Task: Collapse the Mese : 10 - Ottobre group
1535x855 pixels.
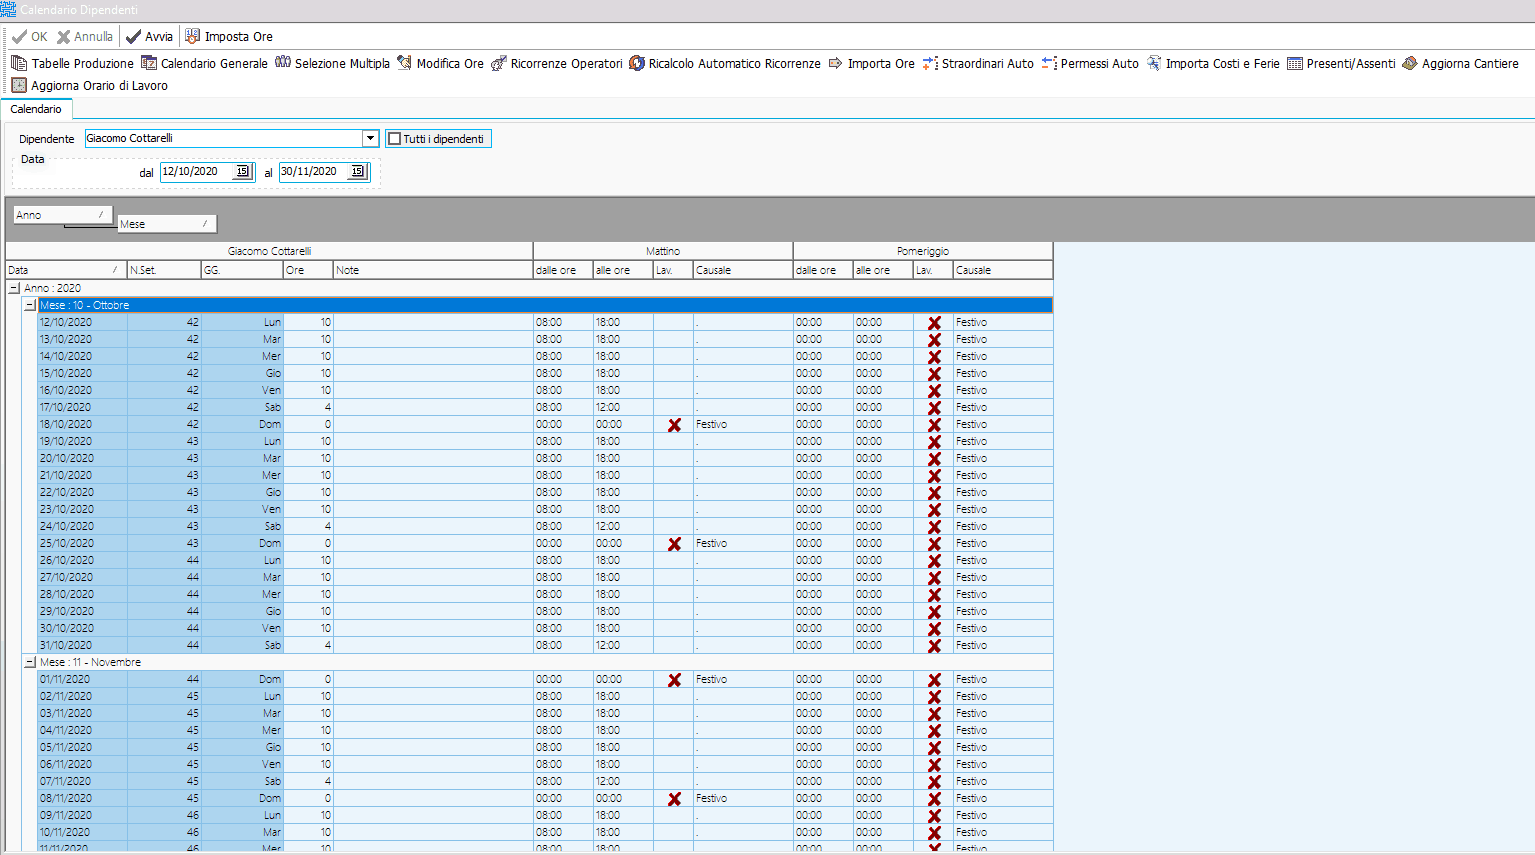Action: (30, 305)
